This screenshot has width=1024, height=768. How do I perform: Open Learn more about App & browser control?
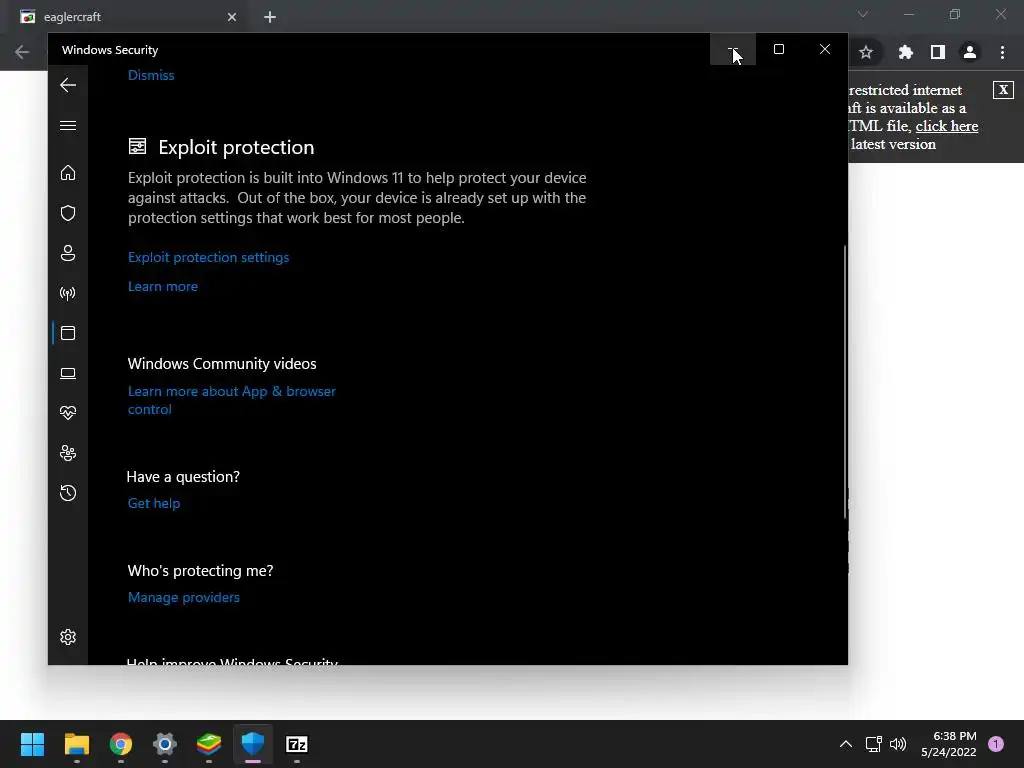pos(232,400)
